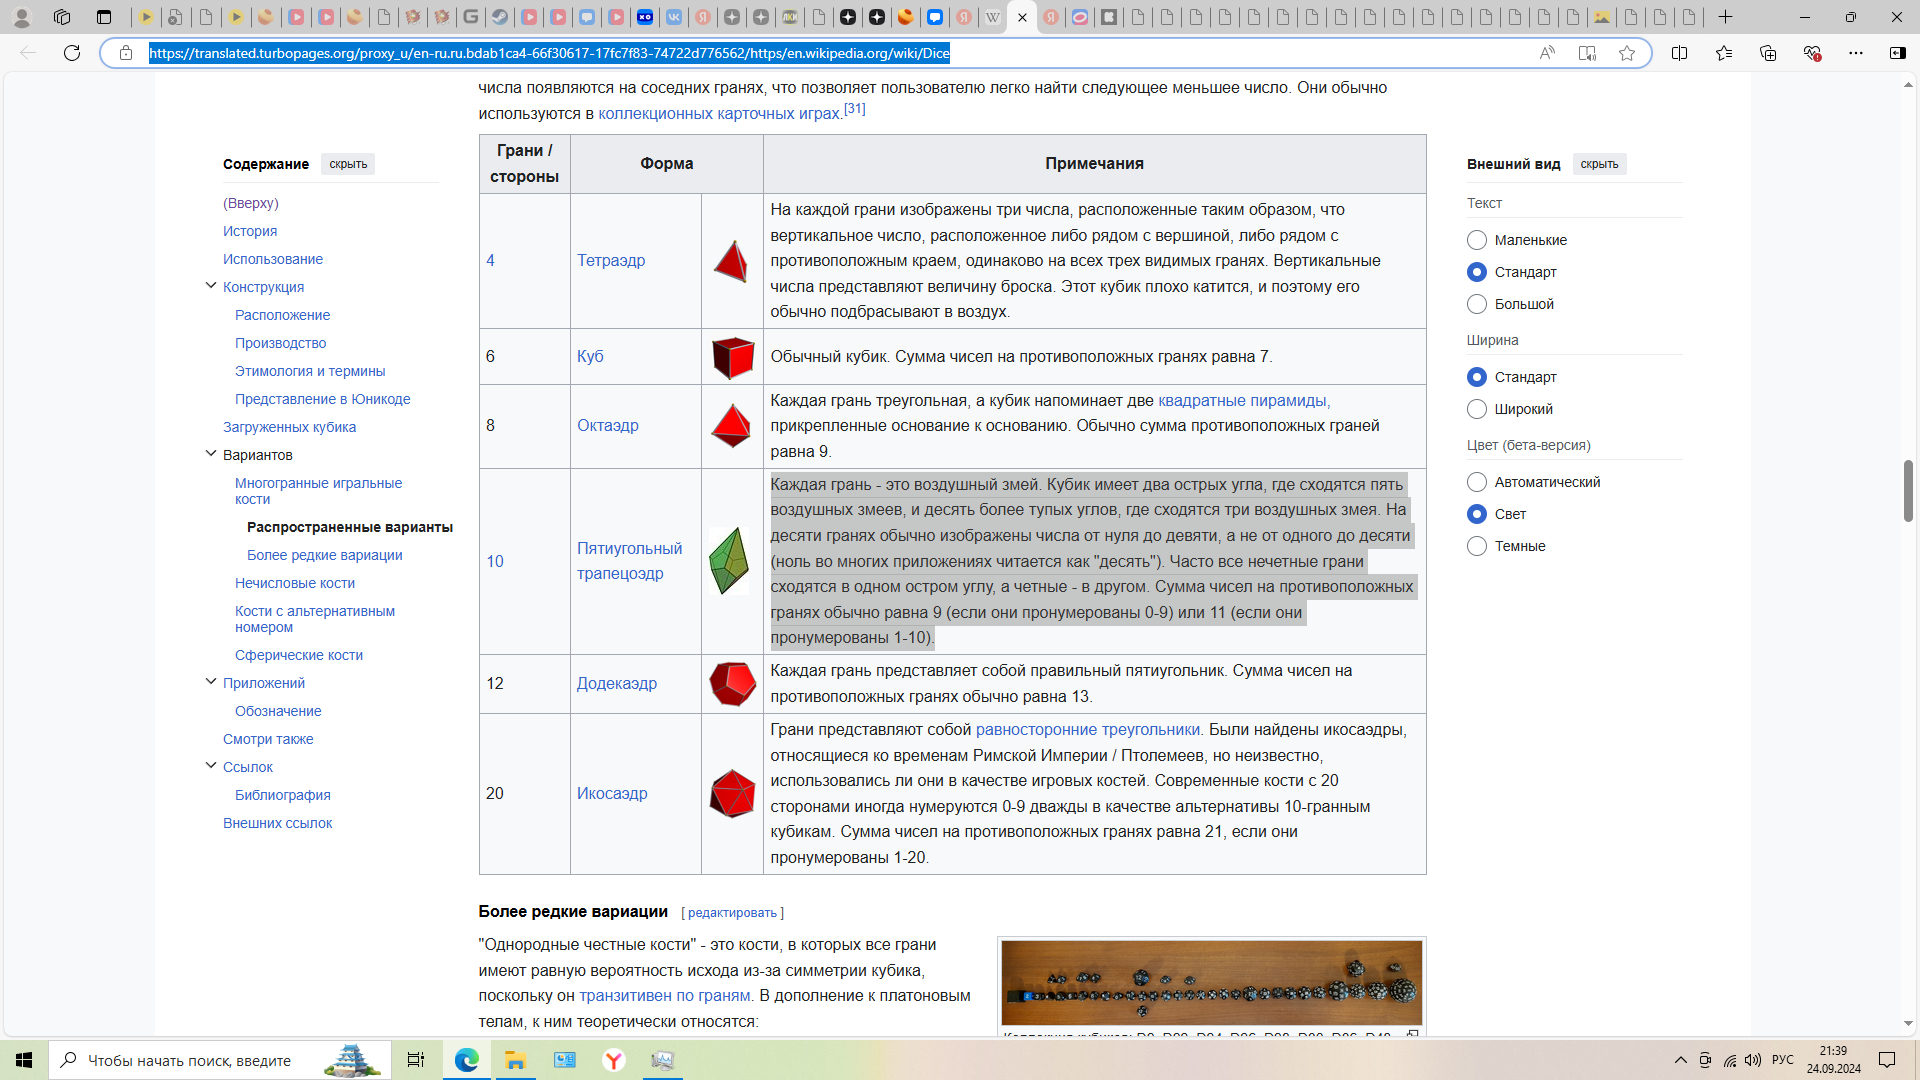Open the dice collection photo thumbnail
The height and width of the screenshot is (1080, 1920).
coord(1211,983)
